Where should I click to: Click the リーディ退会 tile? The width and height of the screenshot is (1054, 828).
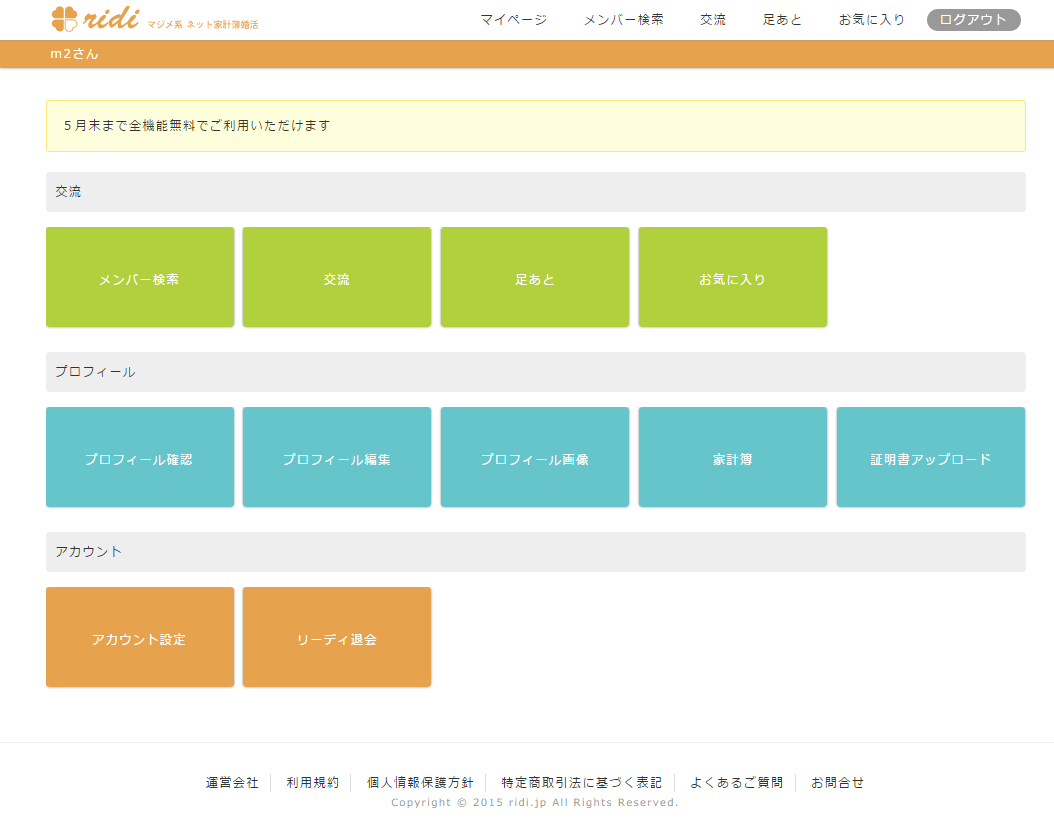pyautogui.click(x=337, y=637)
